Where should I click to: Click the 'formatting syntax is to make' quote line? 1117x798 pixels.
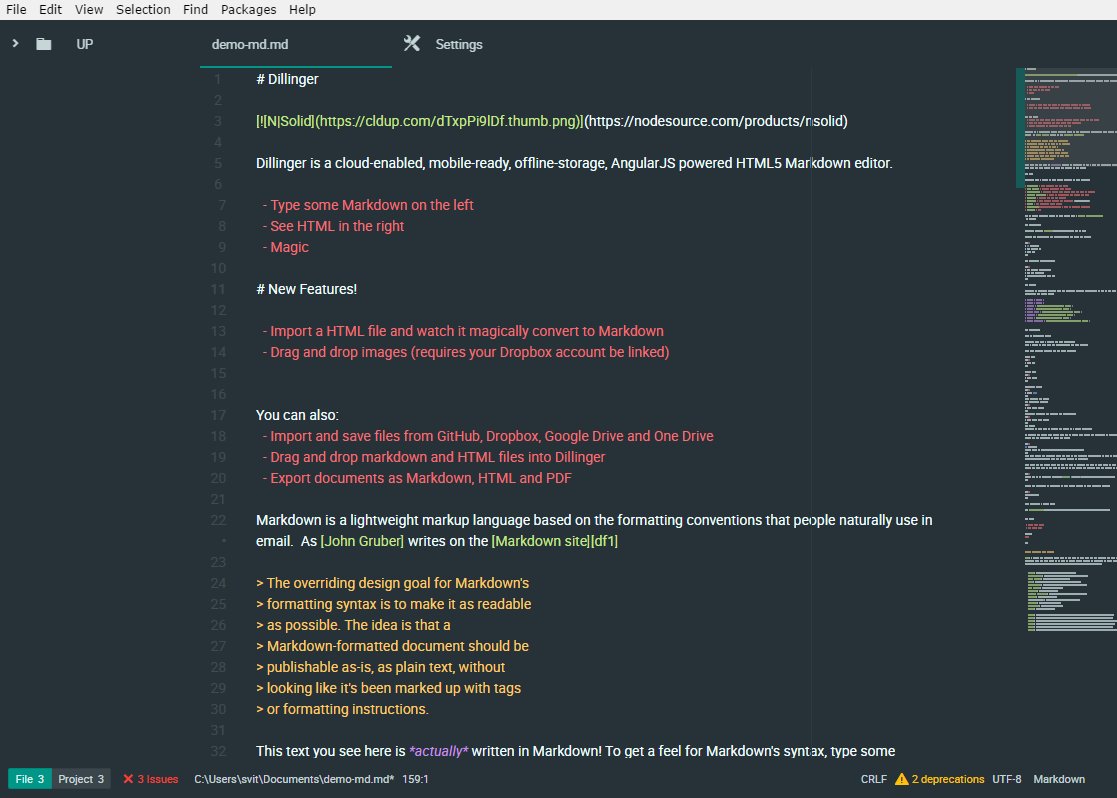tap(393, 604)
